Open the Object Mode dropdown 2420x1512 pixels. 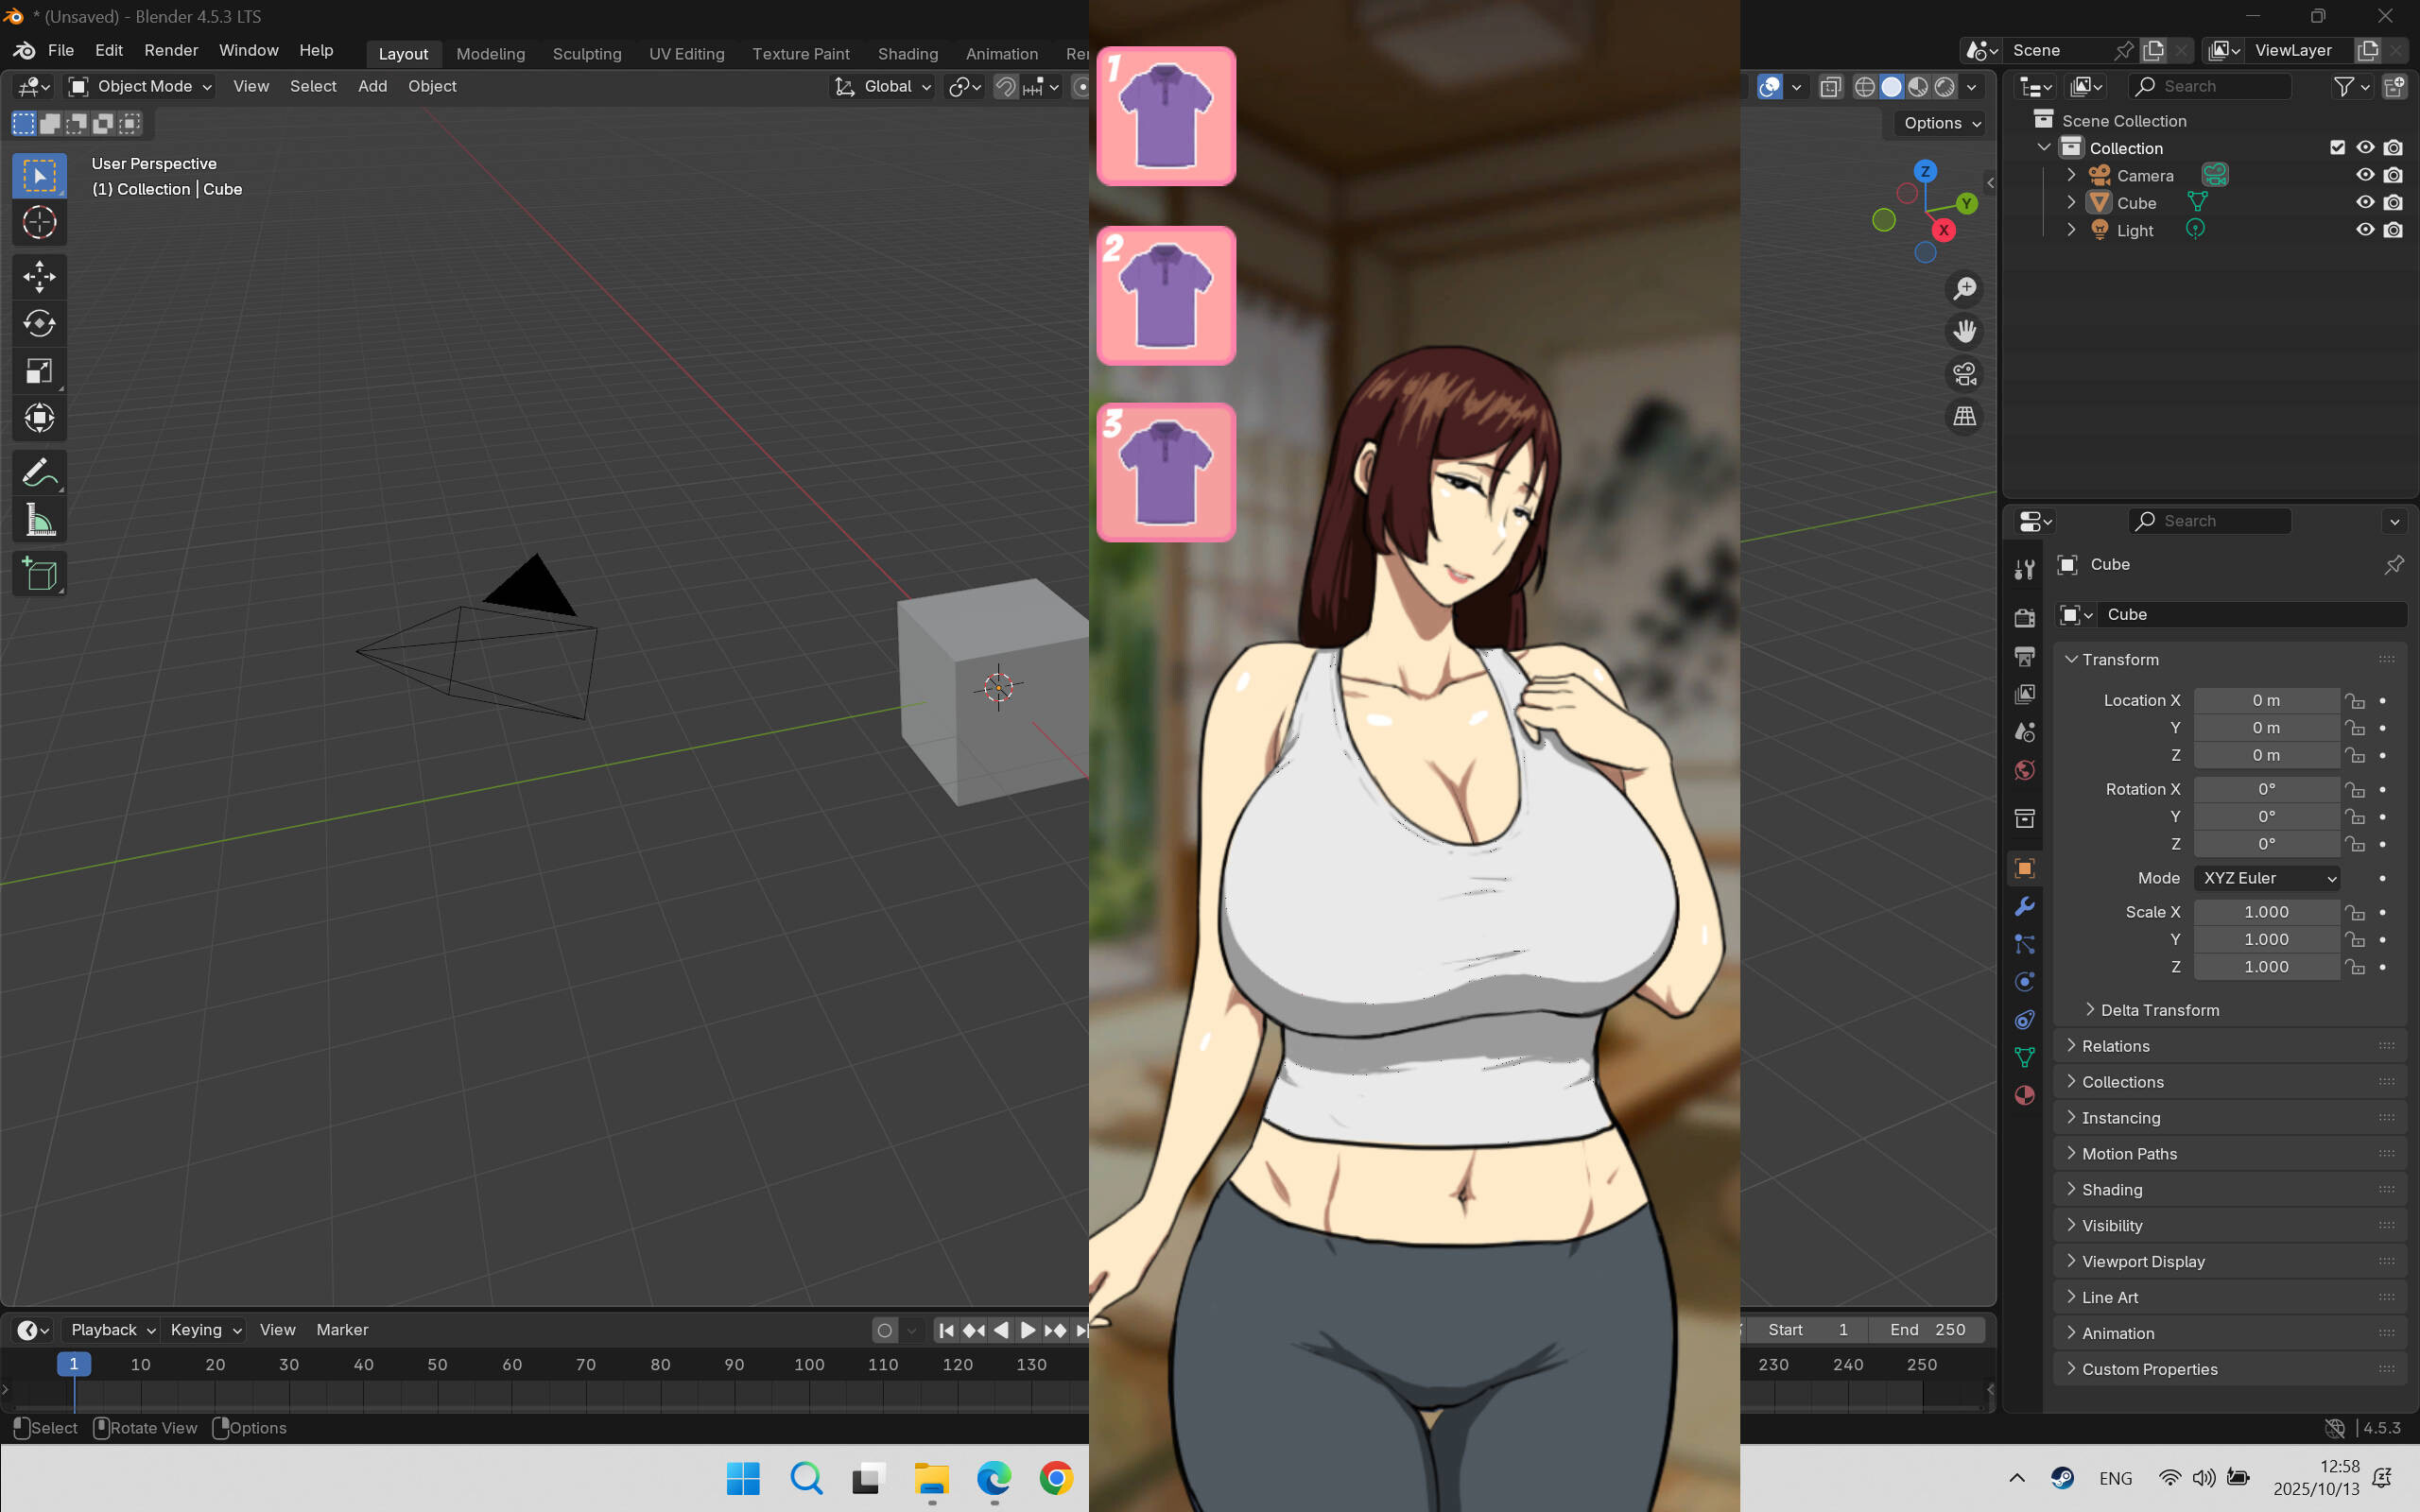pyautogui.click(x=138, y=86)
